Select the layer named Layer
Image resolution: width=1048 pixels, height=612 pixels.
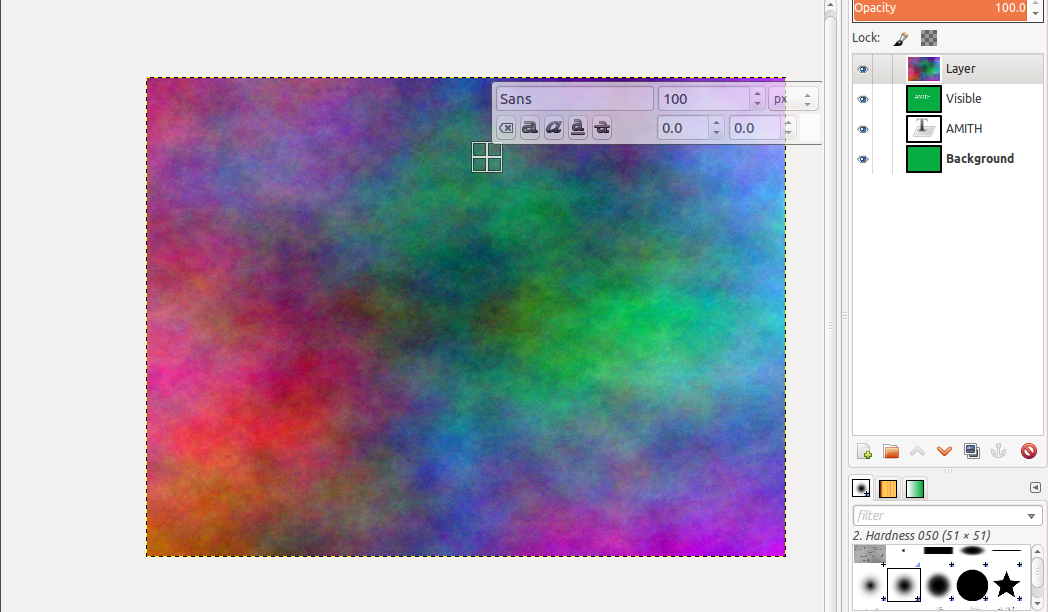tap(960, 69)
